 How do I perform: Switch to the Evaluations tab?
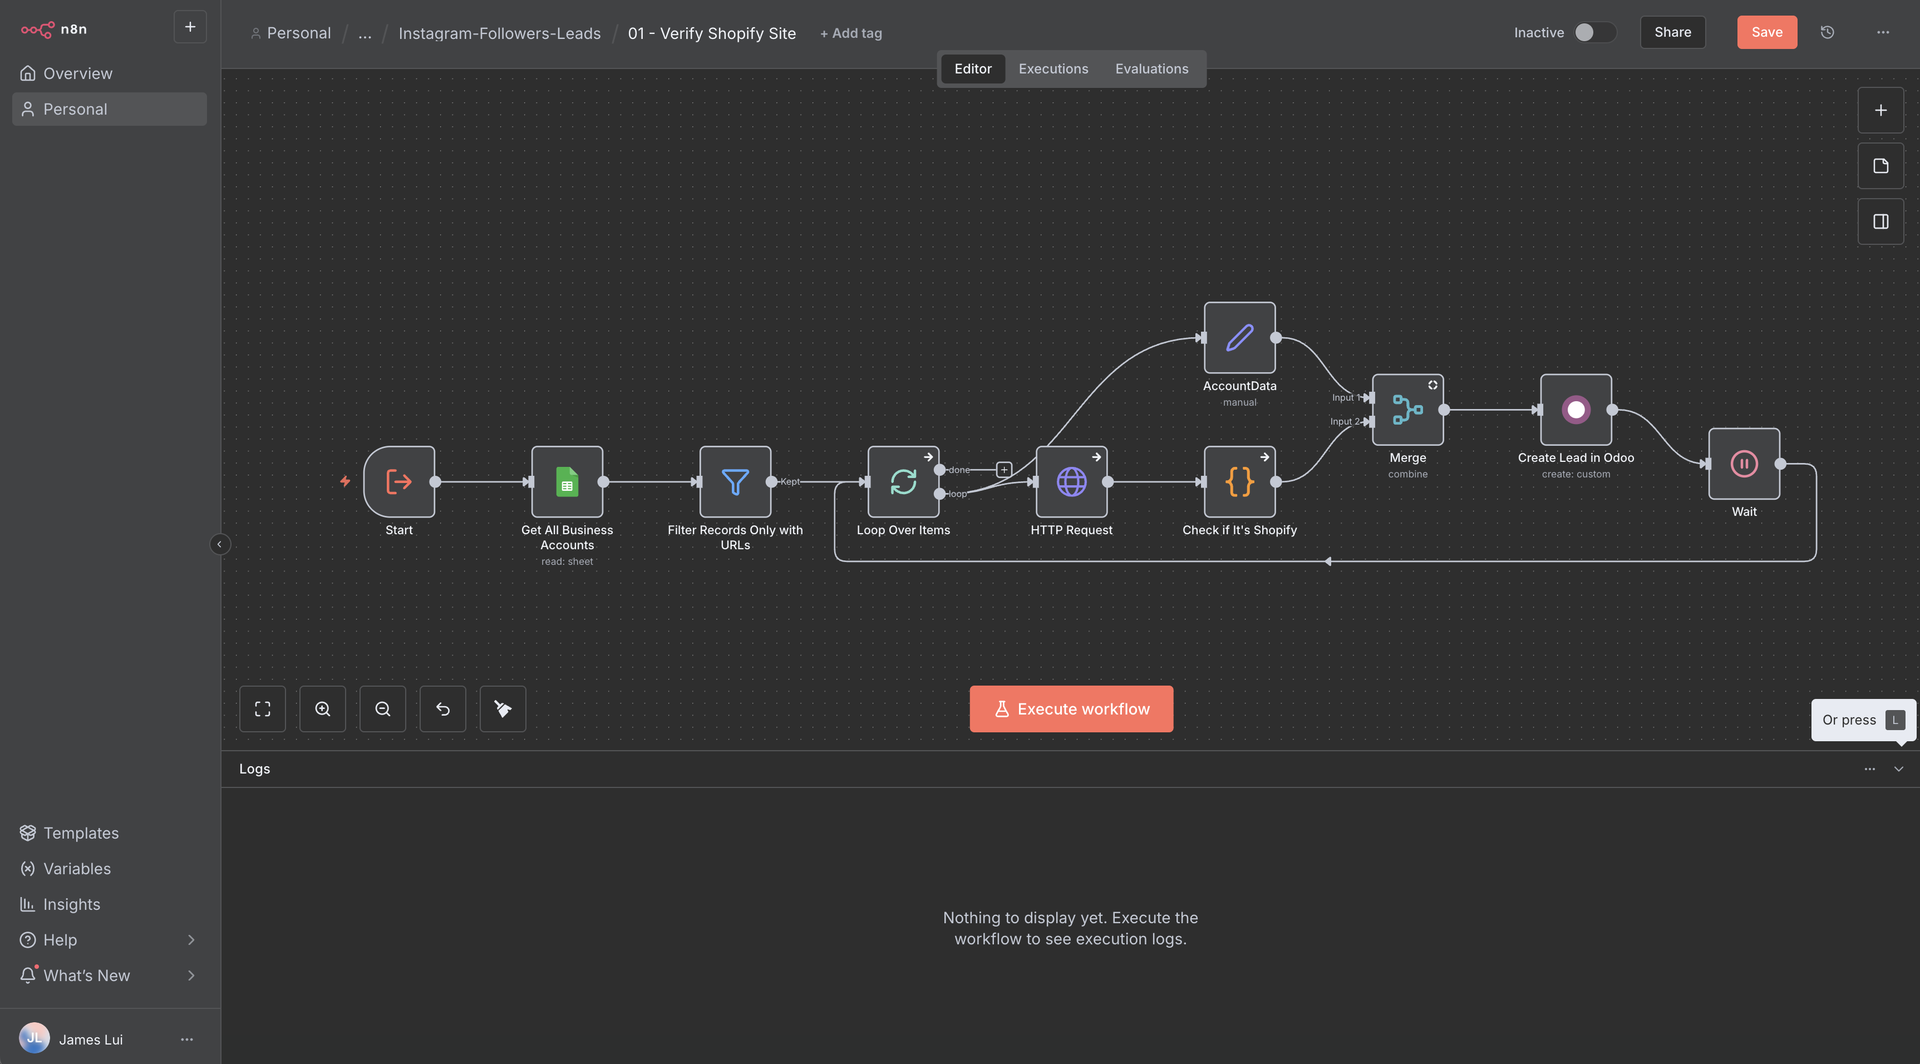1151,69
